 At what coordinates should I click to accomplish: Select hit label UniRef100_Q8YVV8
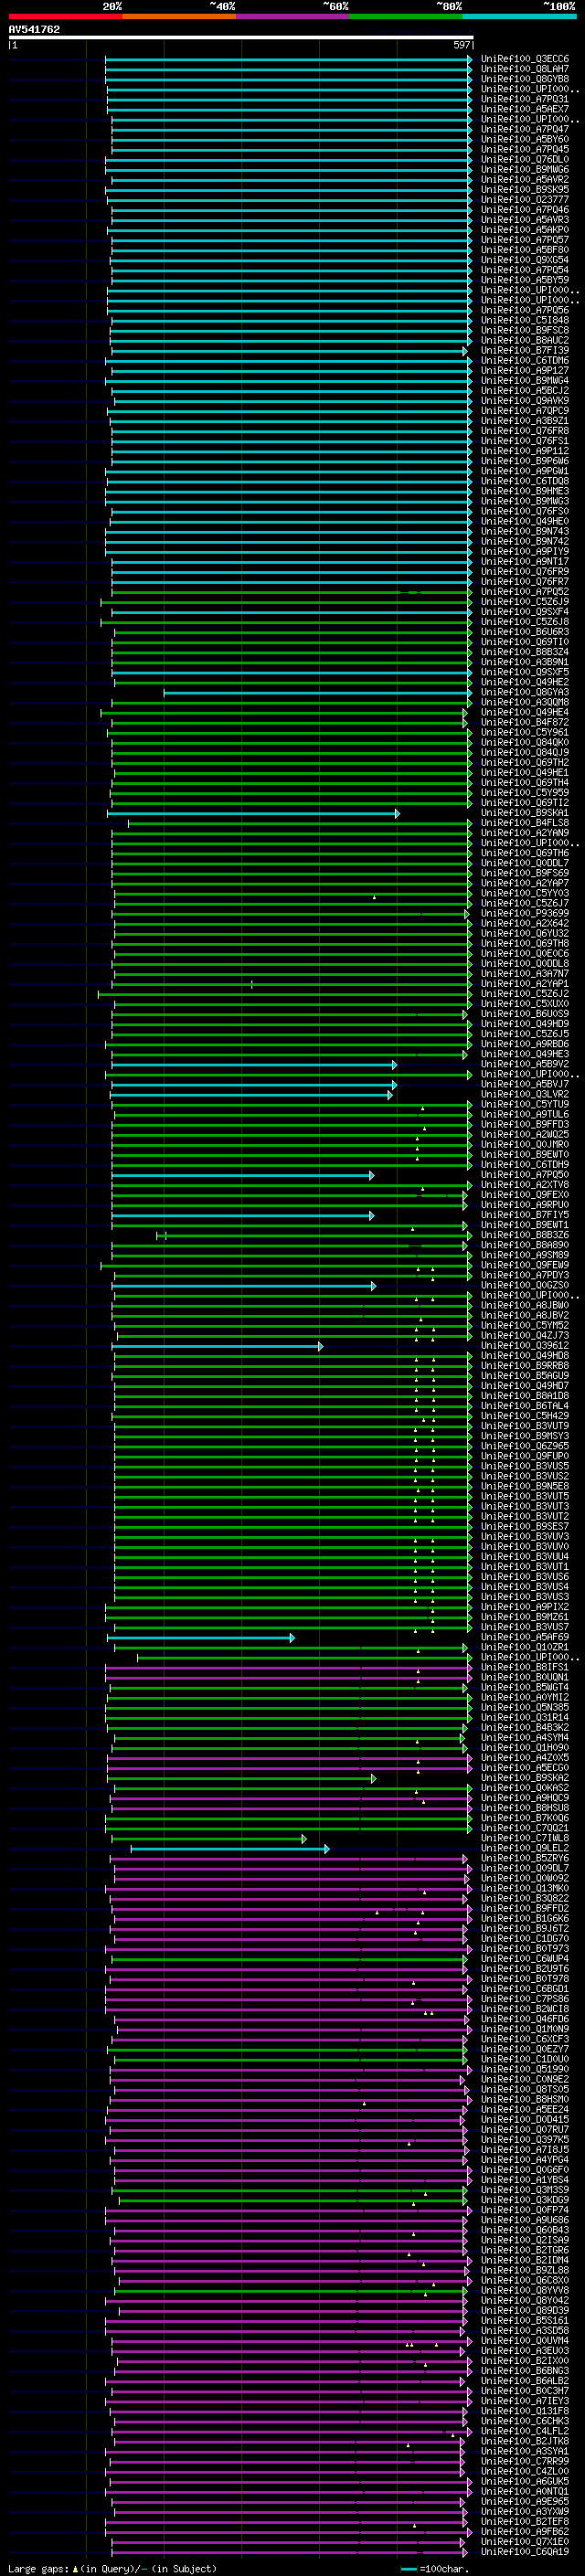[524, 2290]
